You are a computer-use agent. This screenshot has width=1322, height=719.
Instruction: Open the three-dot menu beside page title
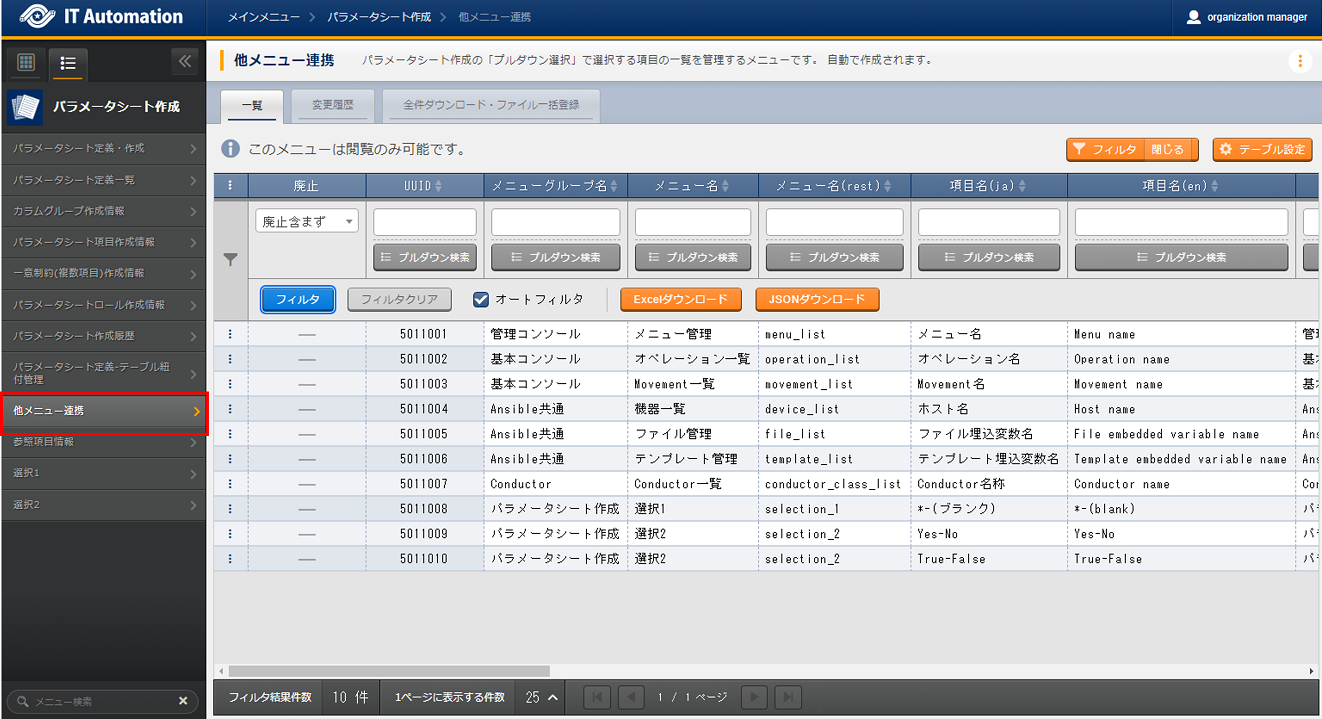(x=1299, y=61)
